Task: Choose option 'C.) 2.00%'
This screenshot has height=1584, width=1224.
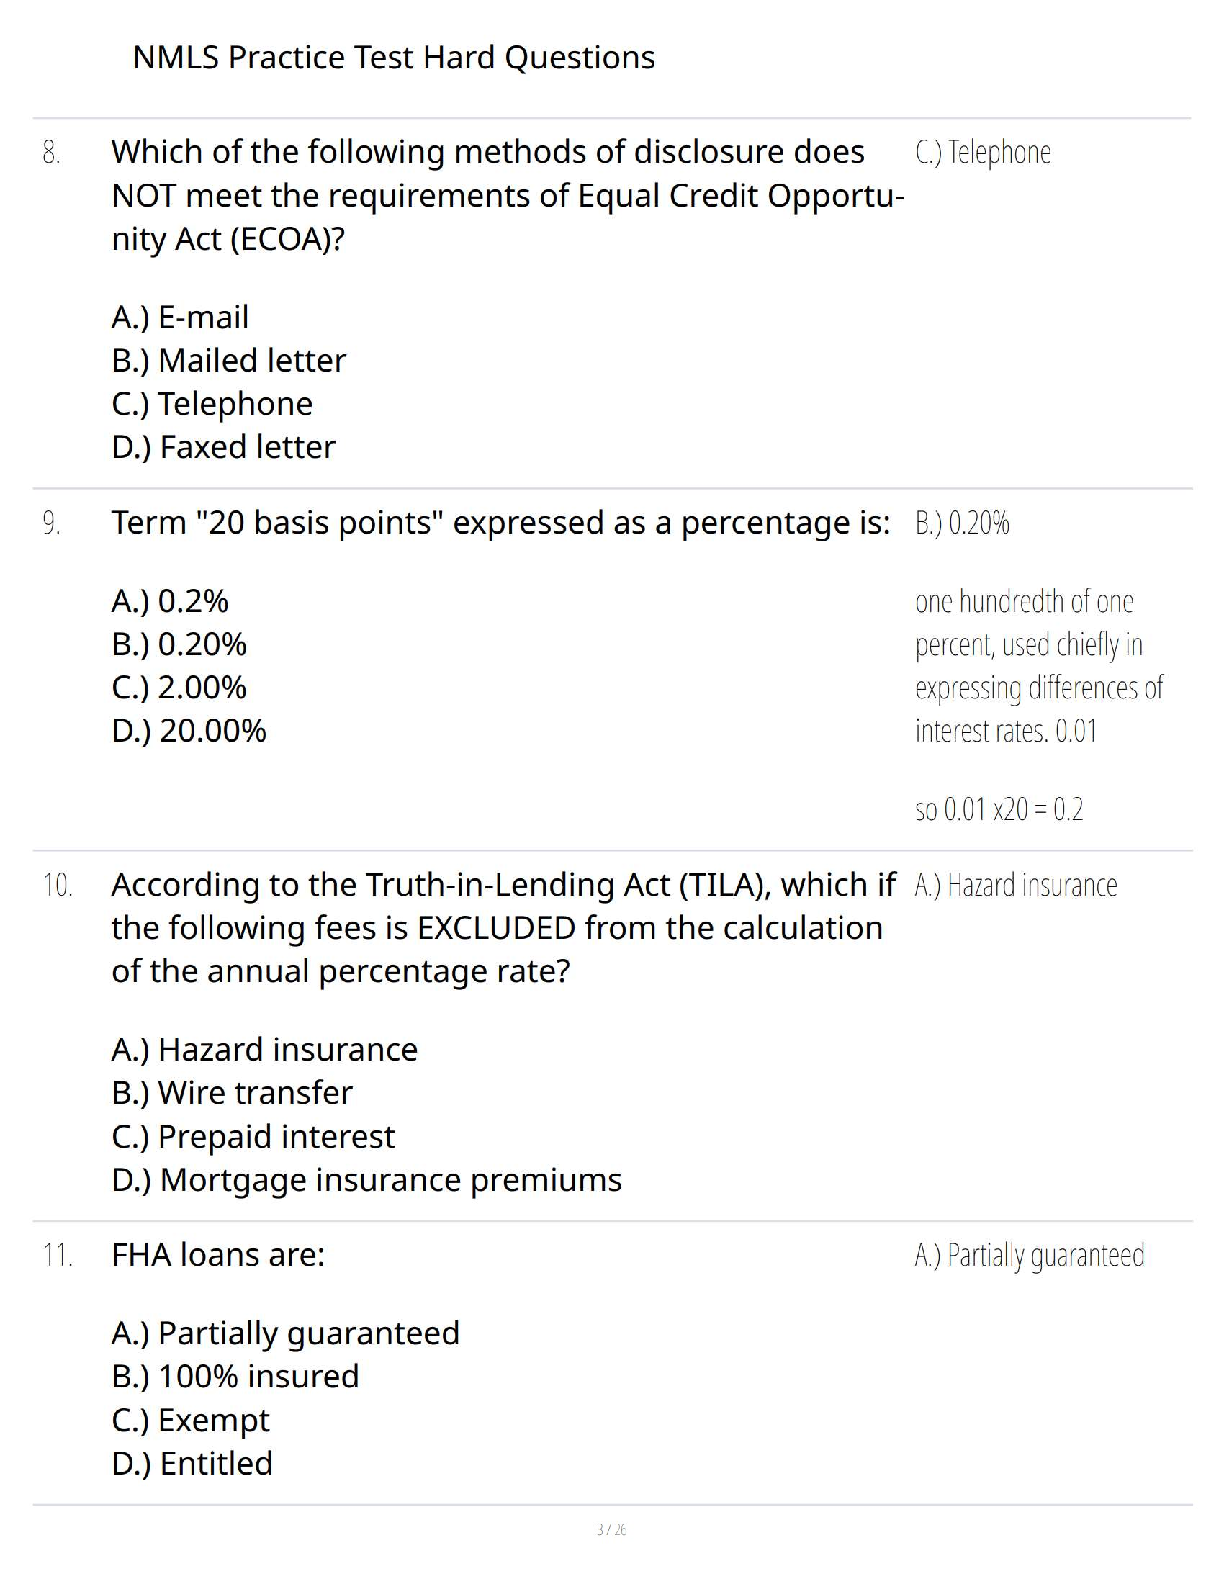Action: (179, 688)
